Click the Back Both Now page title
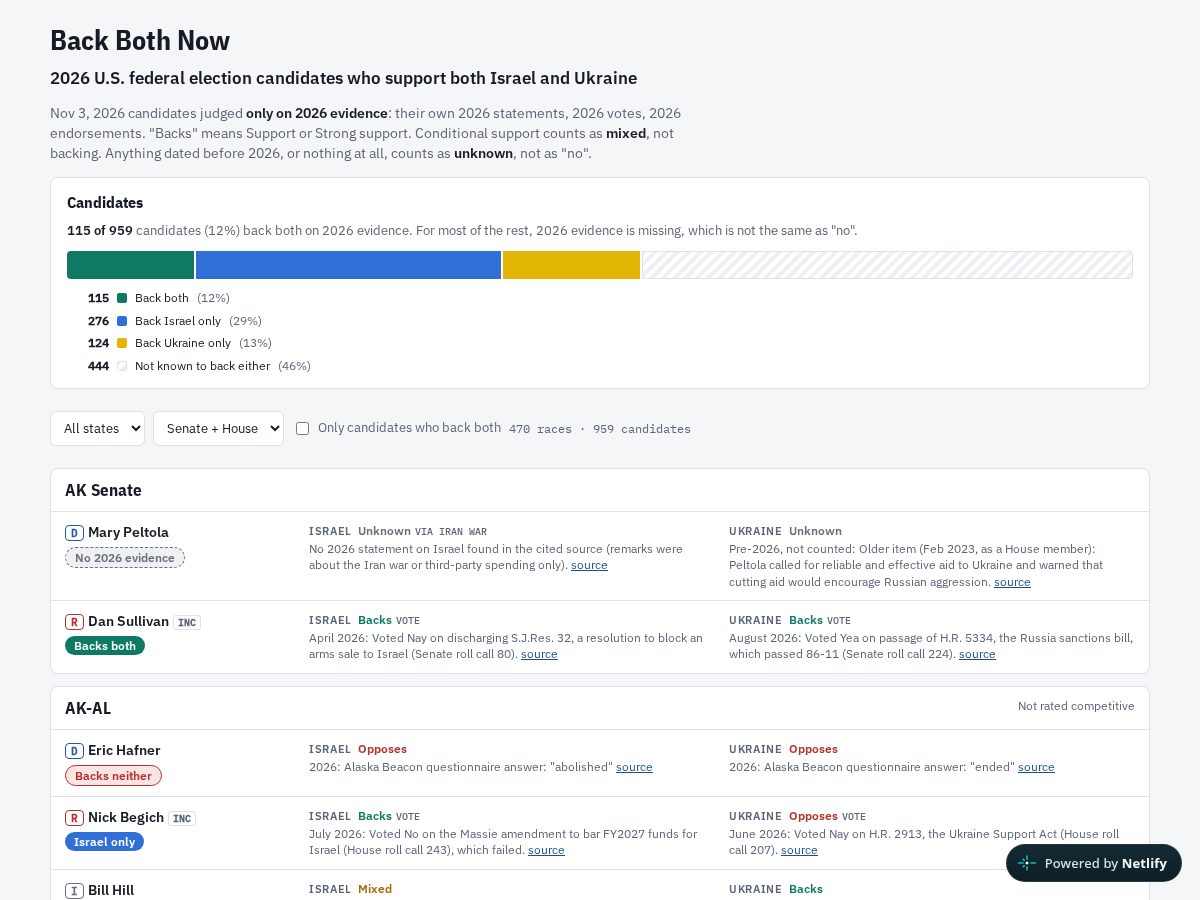 [x=140, y=40]
